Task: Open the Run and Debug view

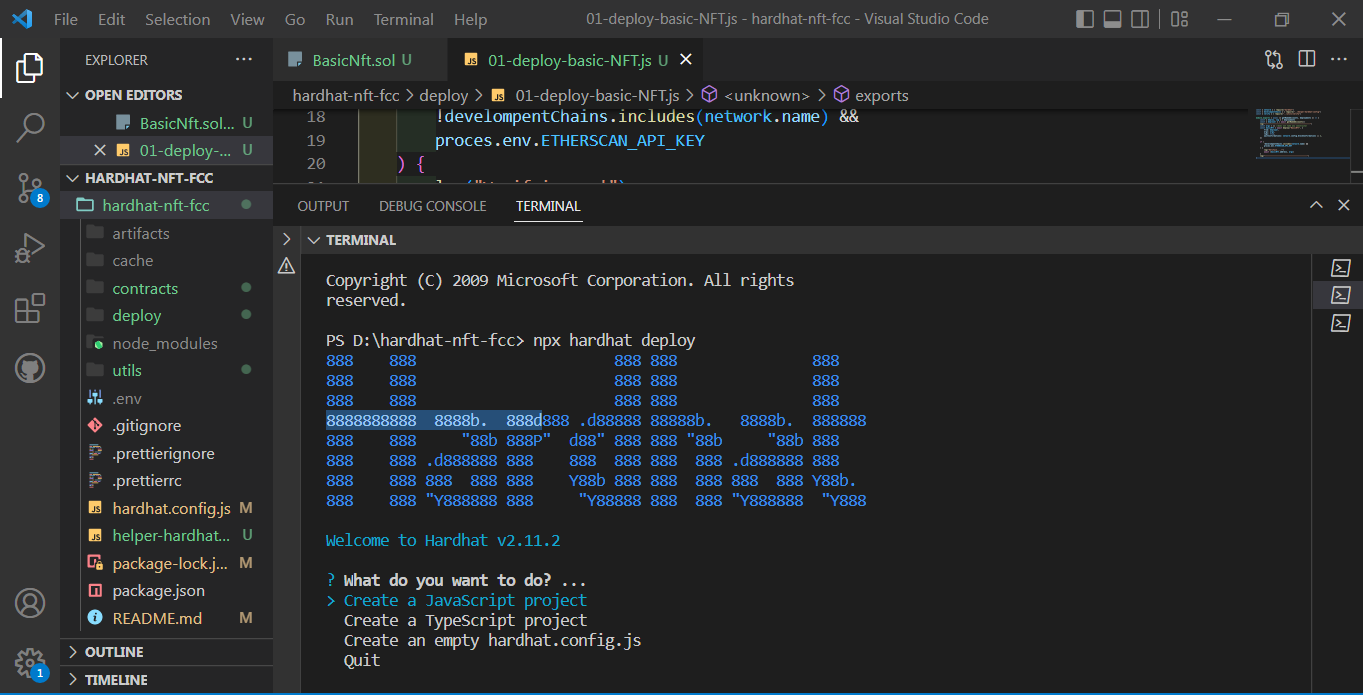Action: click(x=30, y=247)
